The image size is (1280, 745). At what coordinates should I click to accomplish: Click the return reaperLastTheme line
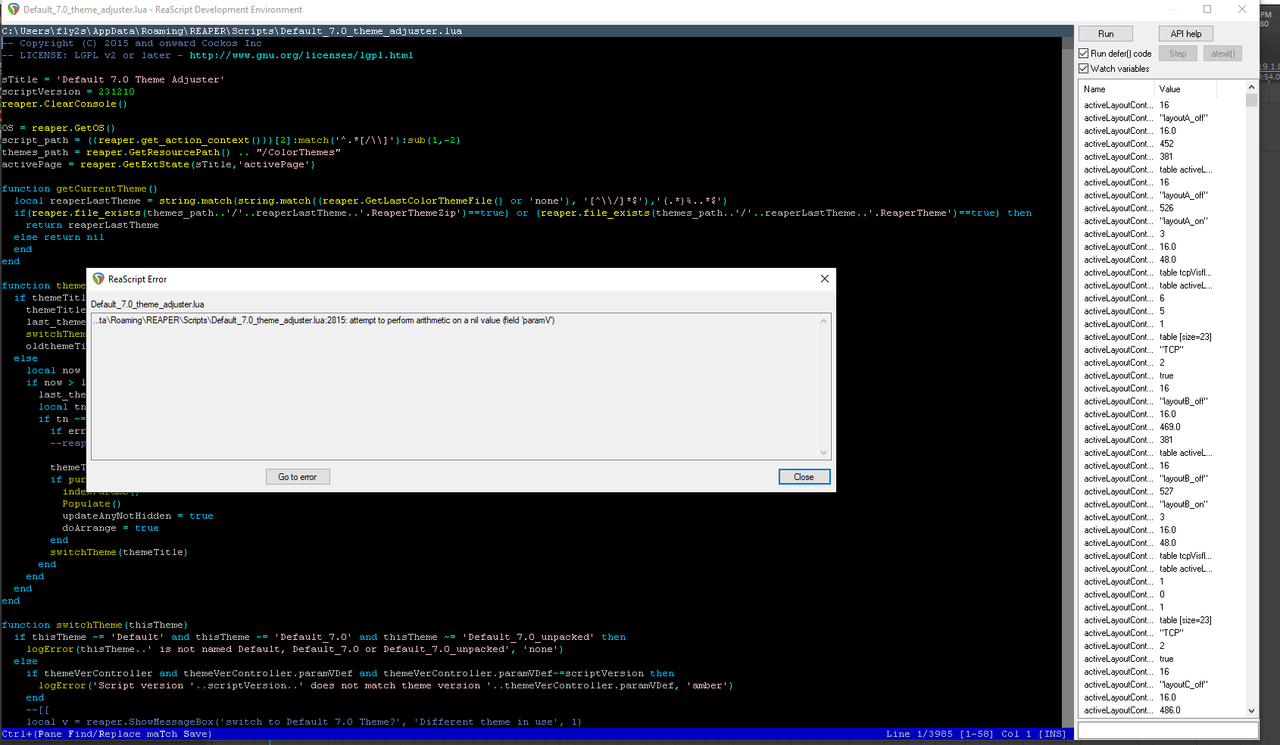point(92,225)
